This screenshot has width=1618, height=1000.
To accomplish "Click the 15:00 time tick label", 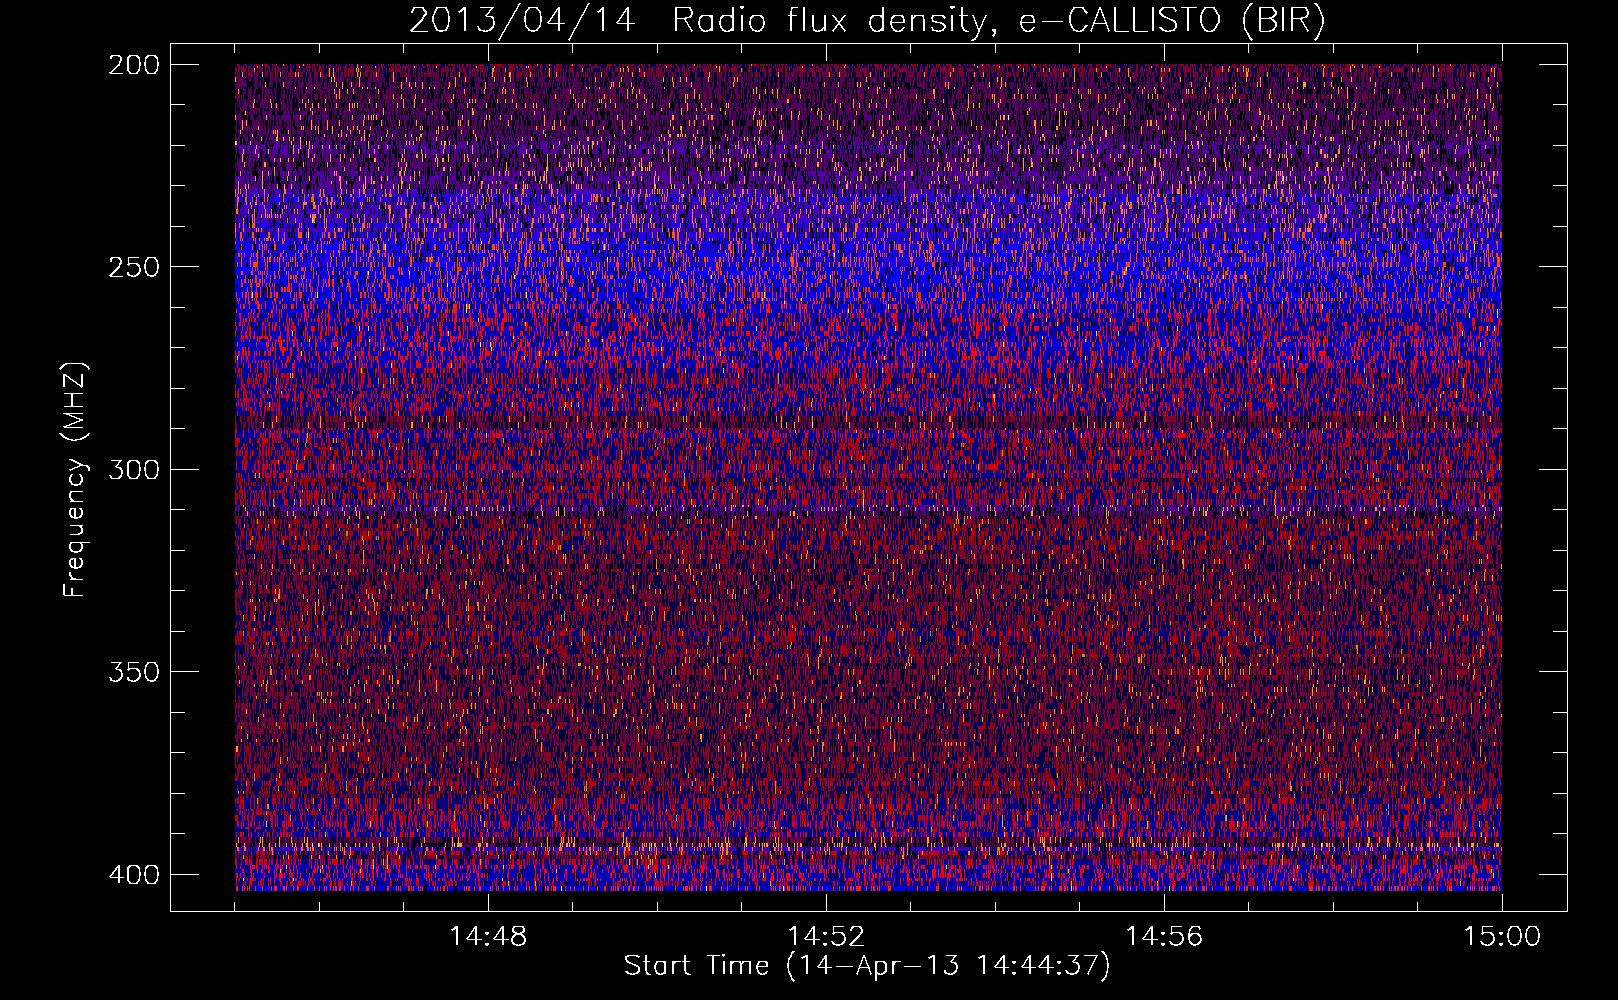I will 1502,937.
